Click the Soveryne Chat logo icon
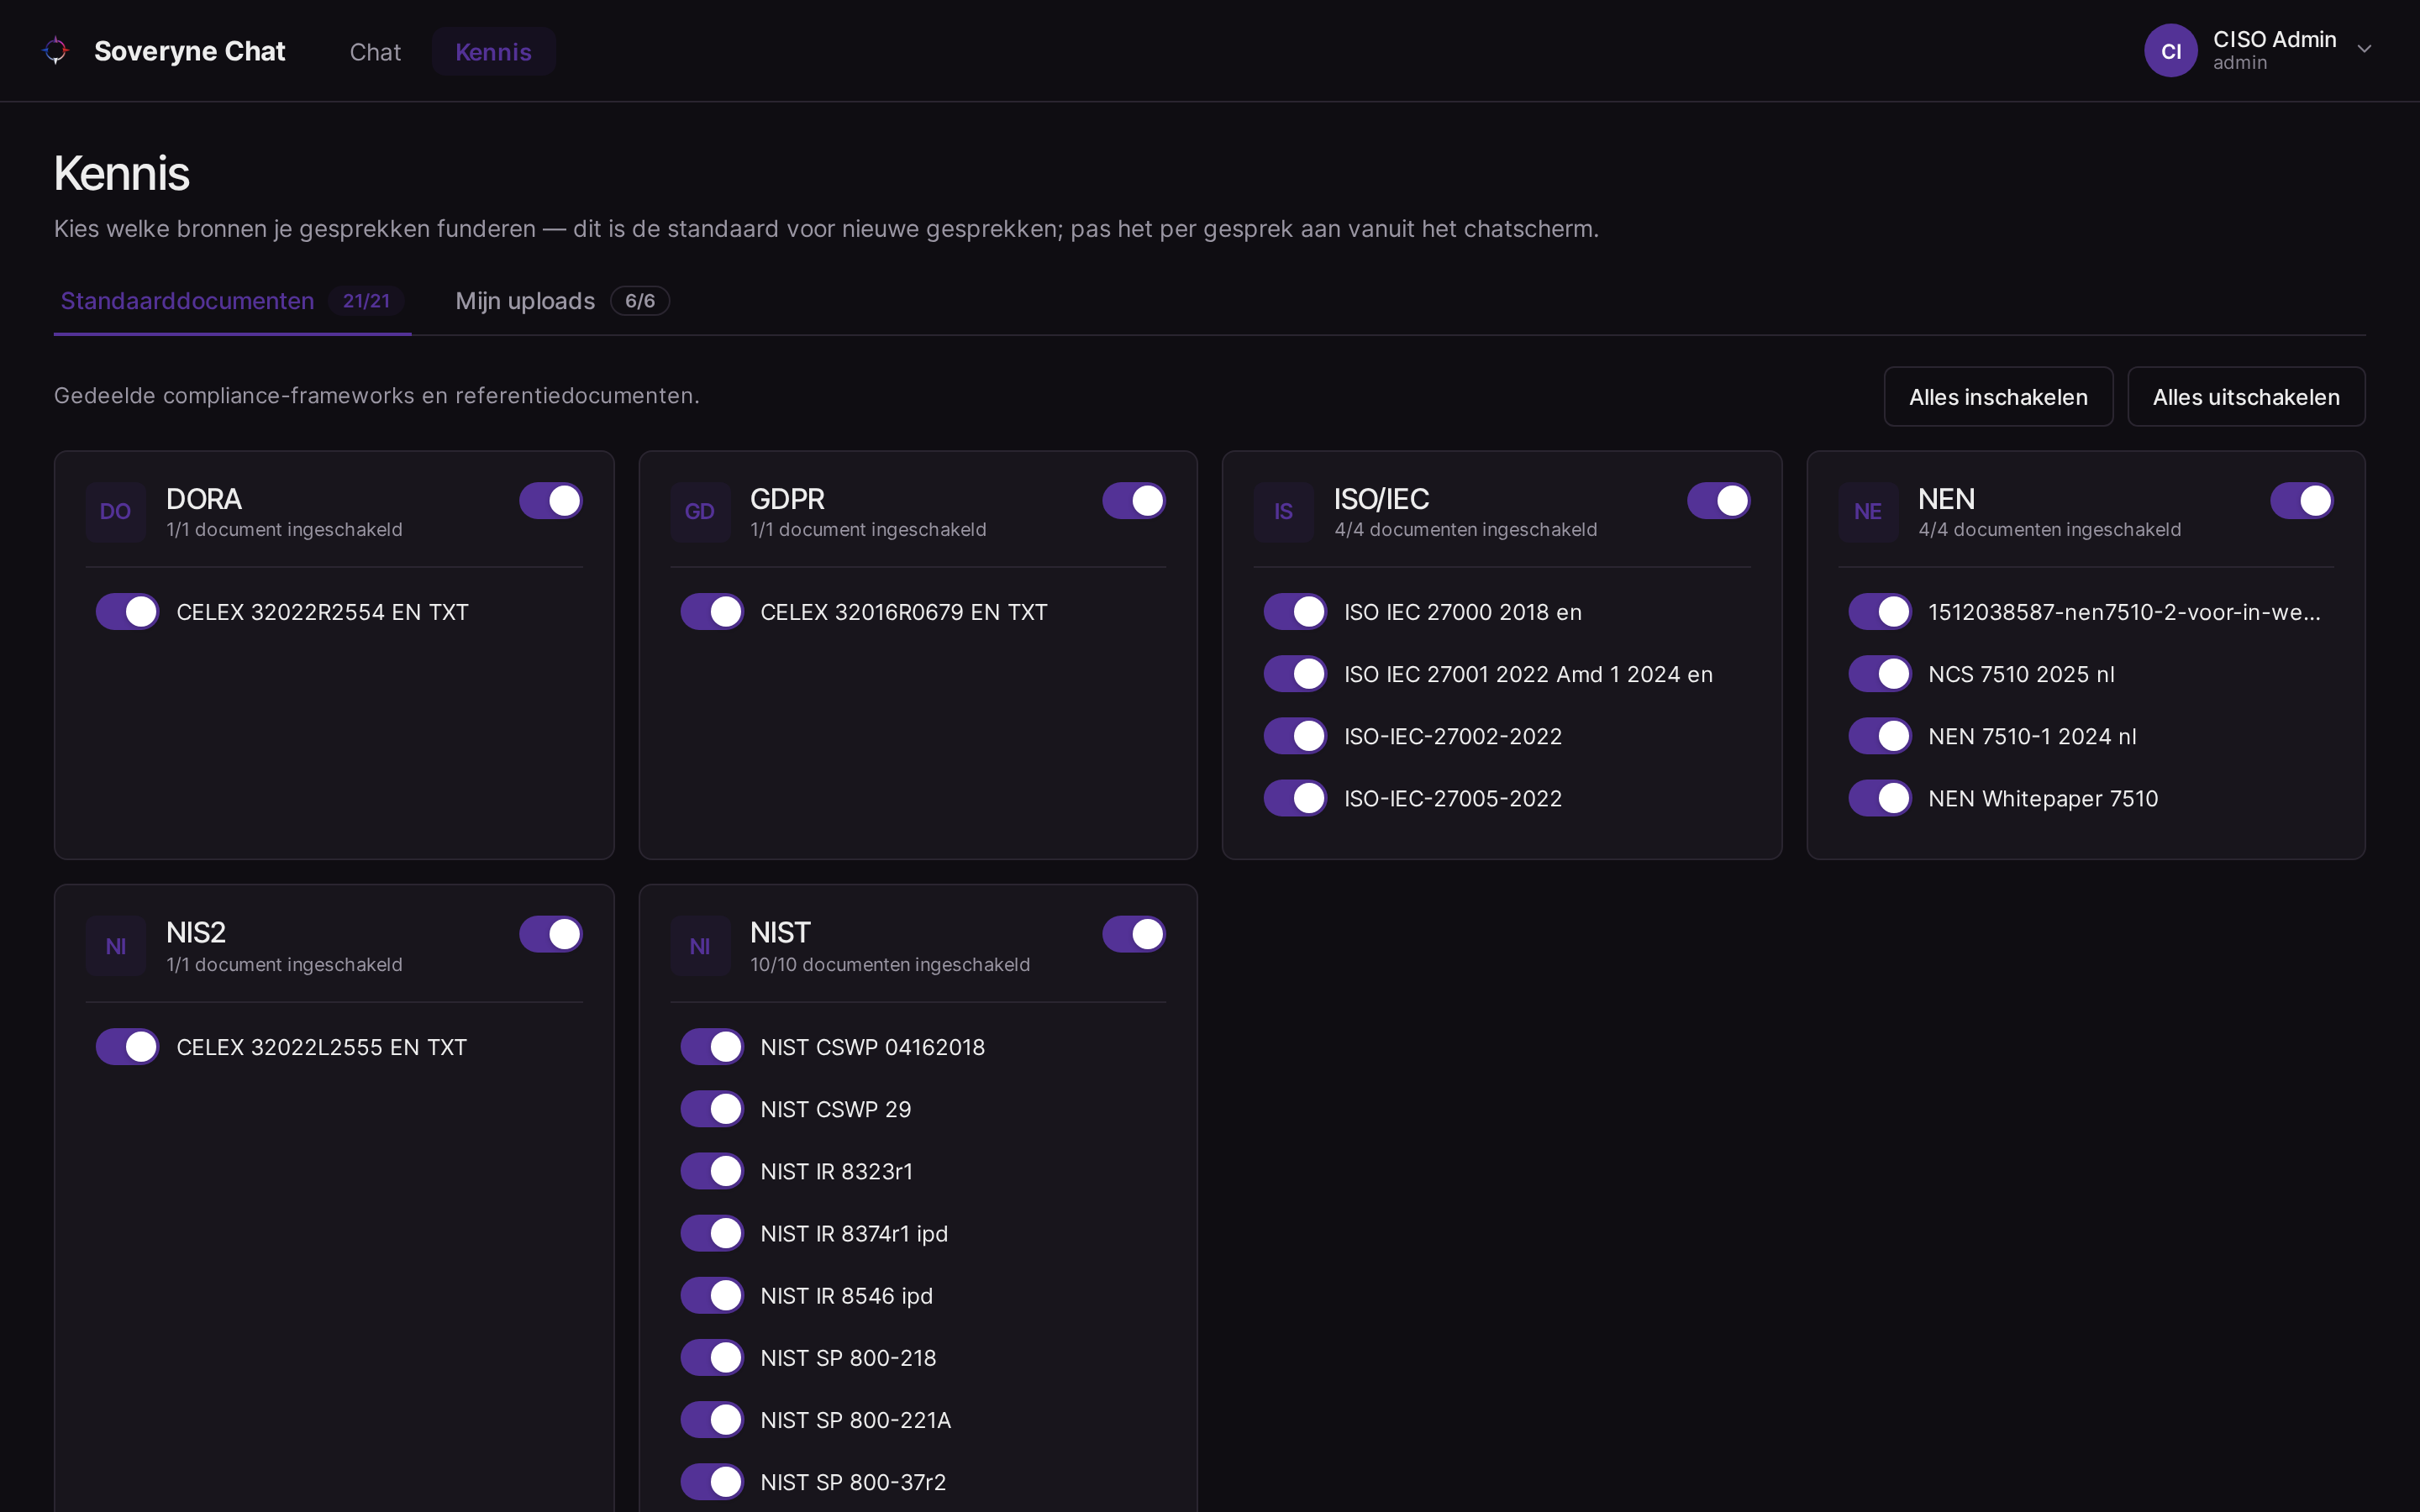This screenshot has height=1512, width=2420. tap(56, 50)
